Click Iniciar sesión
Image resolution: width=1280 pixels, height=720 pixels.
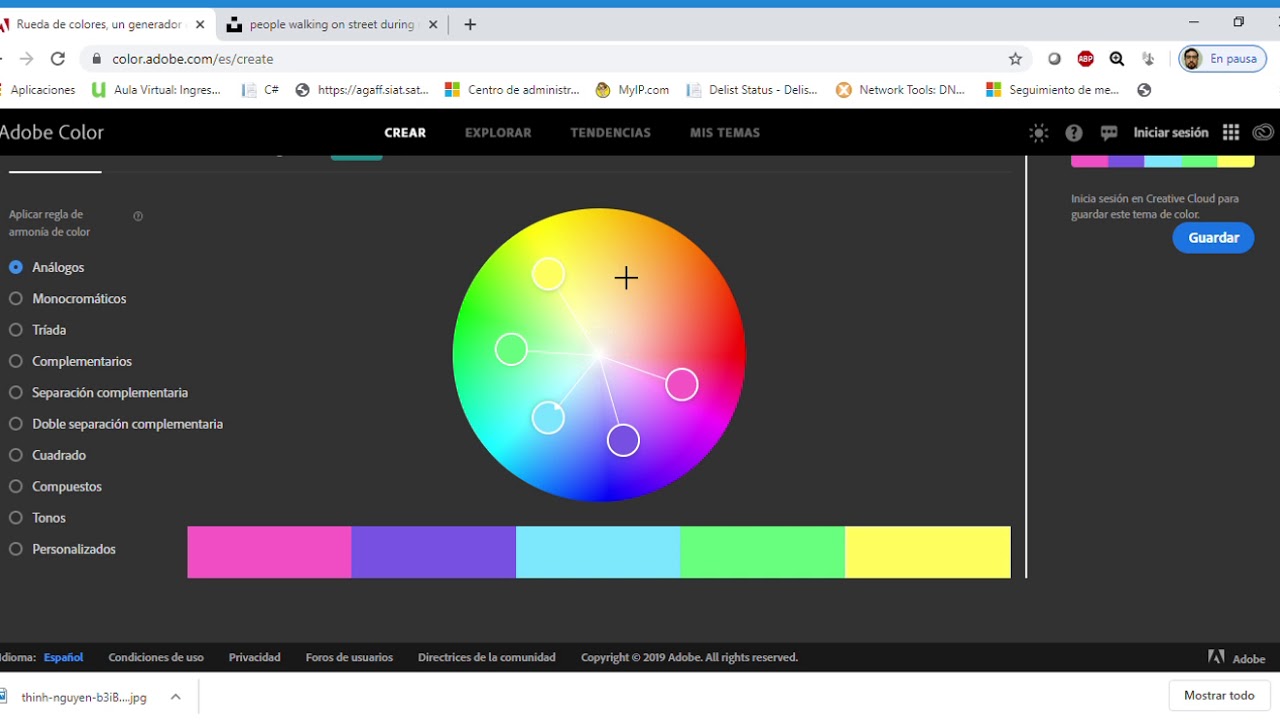coord(1171,132)
